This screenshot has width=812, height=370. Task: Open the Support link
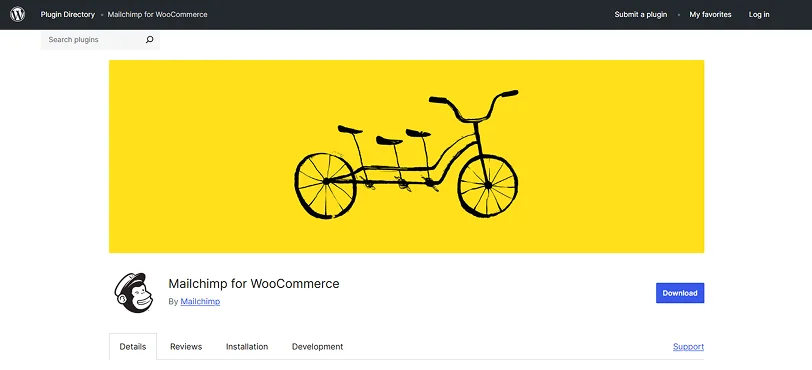click(x=688, y=347)
